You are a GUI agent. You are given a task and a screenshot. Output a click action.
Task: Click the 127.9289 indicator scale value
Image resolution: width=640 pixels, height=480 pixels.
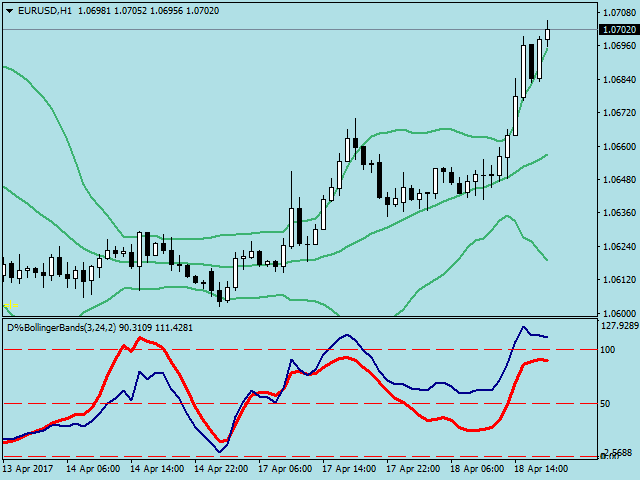tap(620, 326)
